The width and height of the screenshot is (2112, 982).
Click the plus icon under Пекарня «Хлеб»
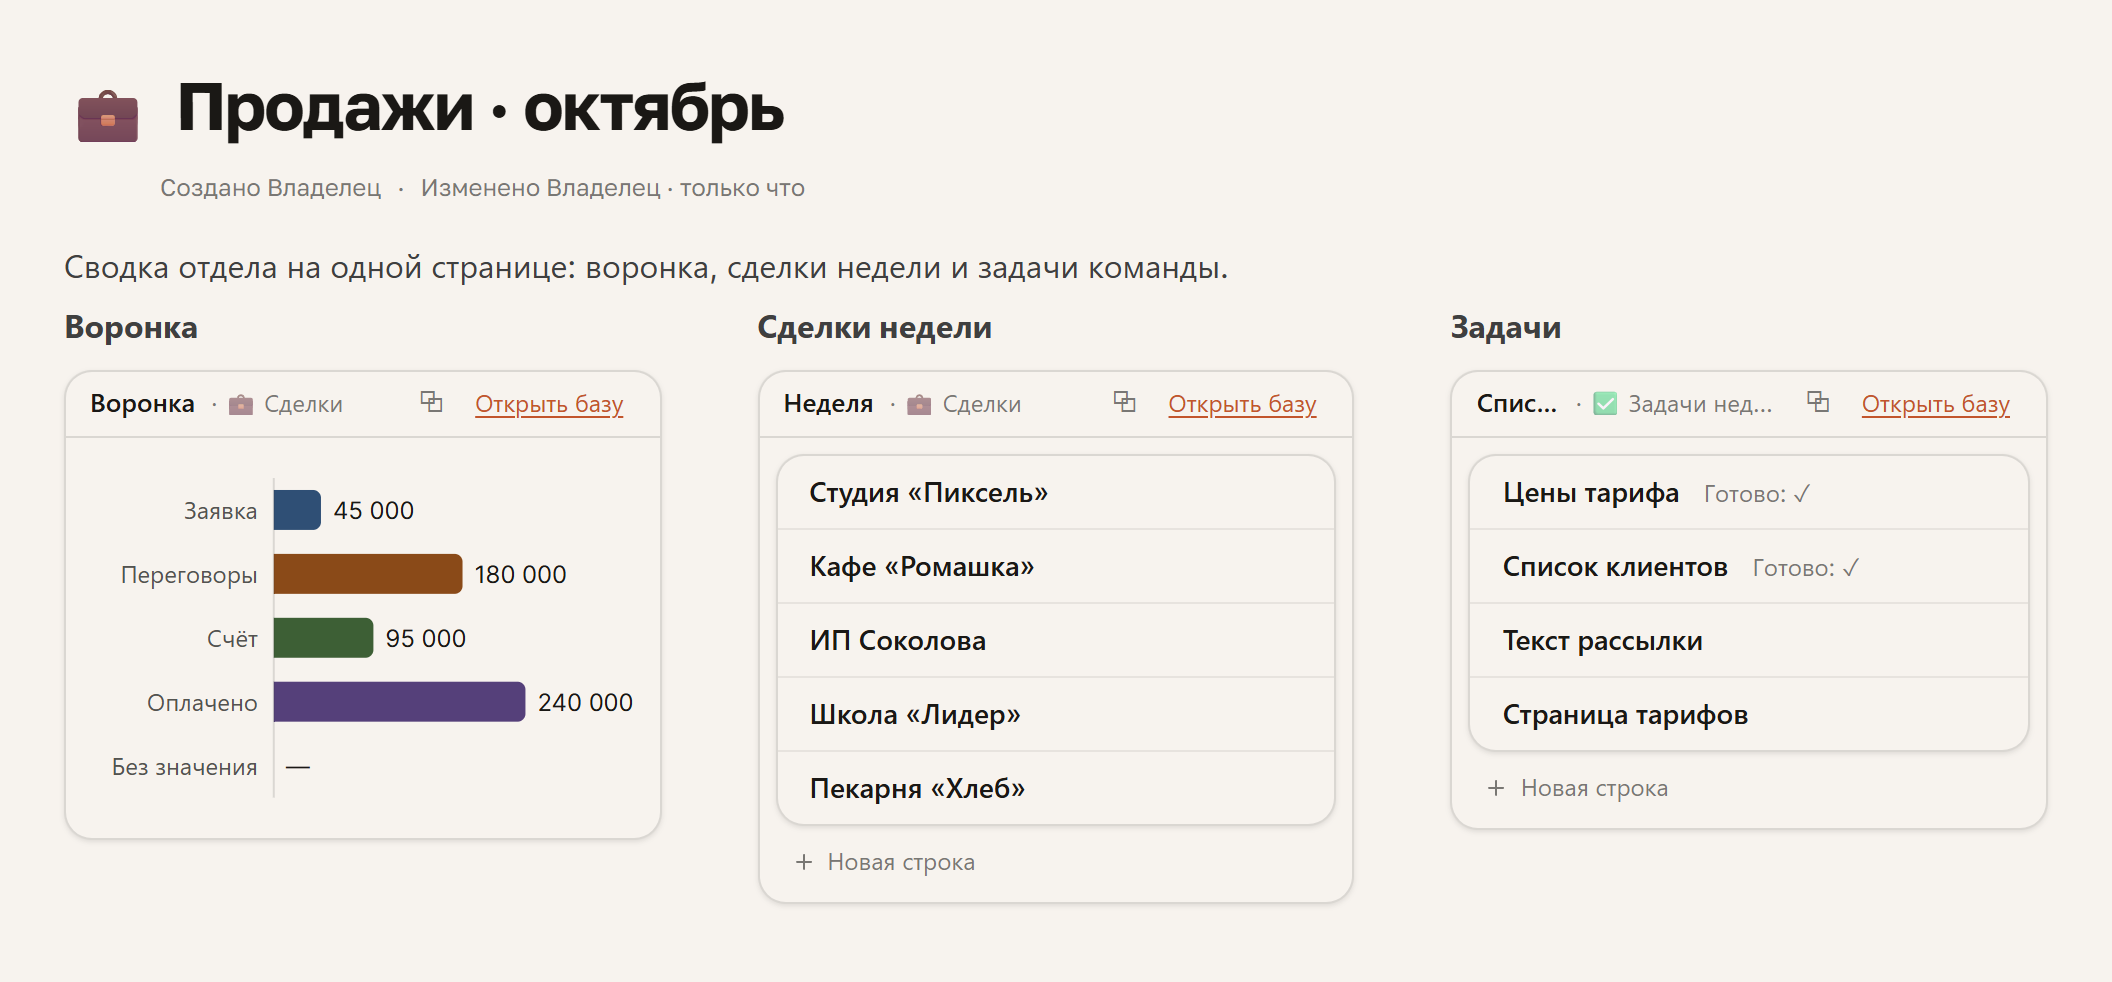point(804,862)
